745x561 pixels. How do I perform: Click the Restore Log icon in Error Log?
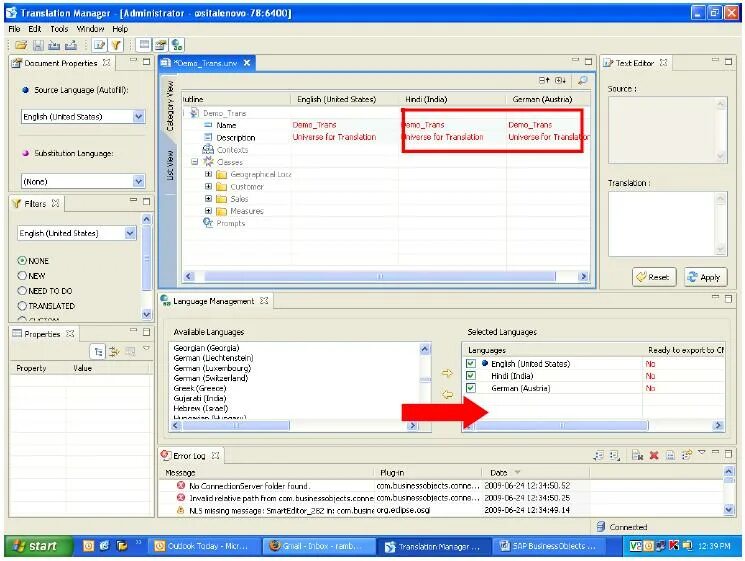[x=687, y=455]
